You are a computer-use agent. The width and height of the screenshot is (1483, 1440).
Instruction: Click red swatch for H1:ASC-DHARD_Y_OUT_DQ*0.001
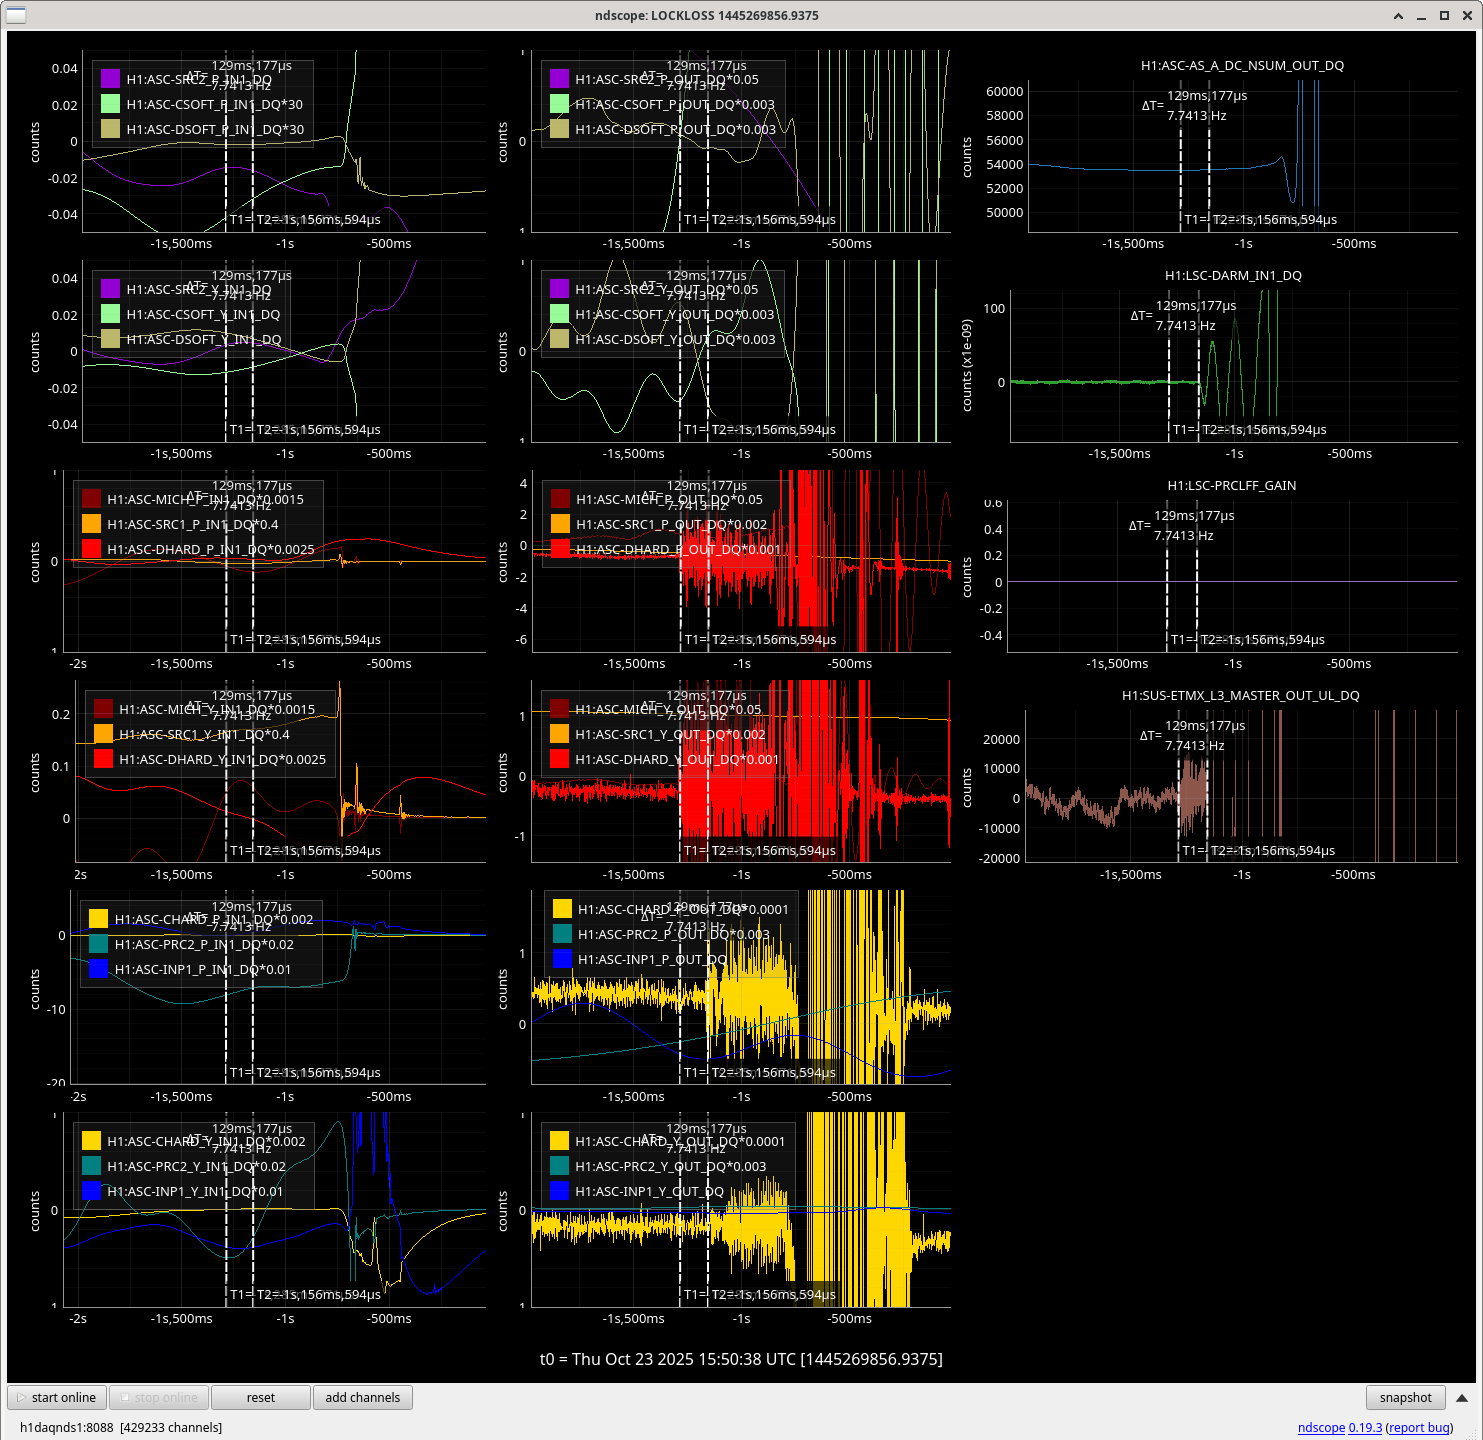pyautogui.click(x=559, y=759)
